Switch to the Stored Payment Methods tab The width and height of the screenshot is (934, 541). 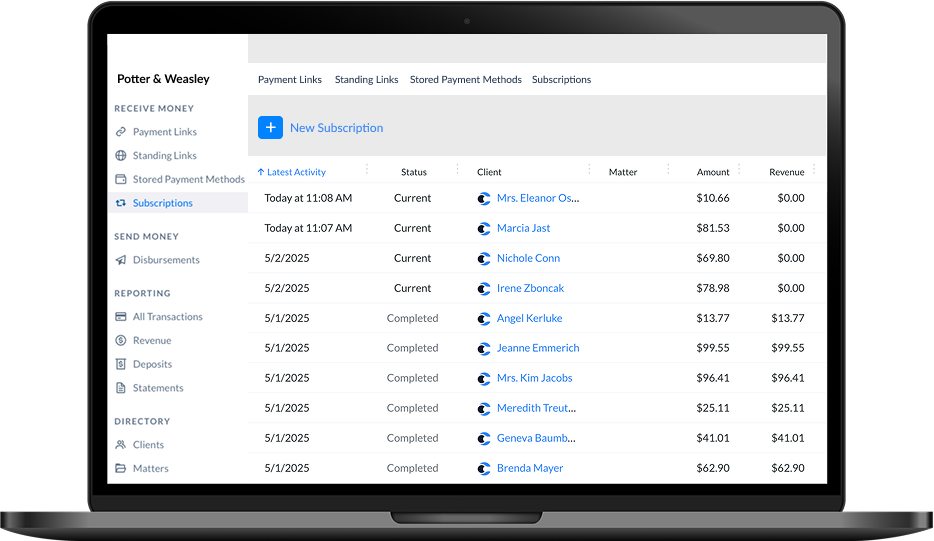click(x=465, y=80)
